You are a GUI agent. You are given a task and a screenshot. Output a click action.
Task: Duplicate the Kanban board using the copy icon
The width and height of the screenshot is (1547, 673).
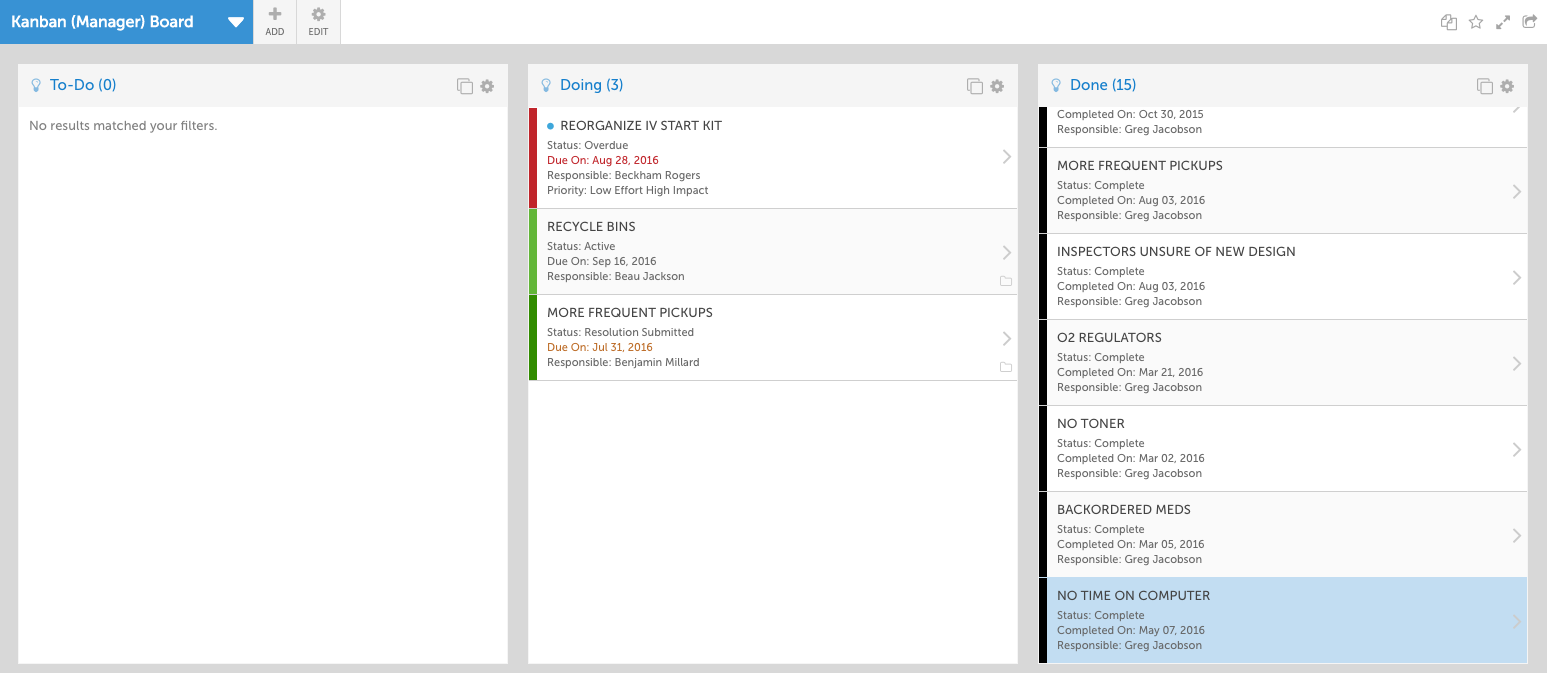(x=1448, y=21)
